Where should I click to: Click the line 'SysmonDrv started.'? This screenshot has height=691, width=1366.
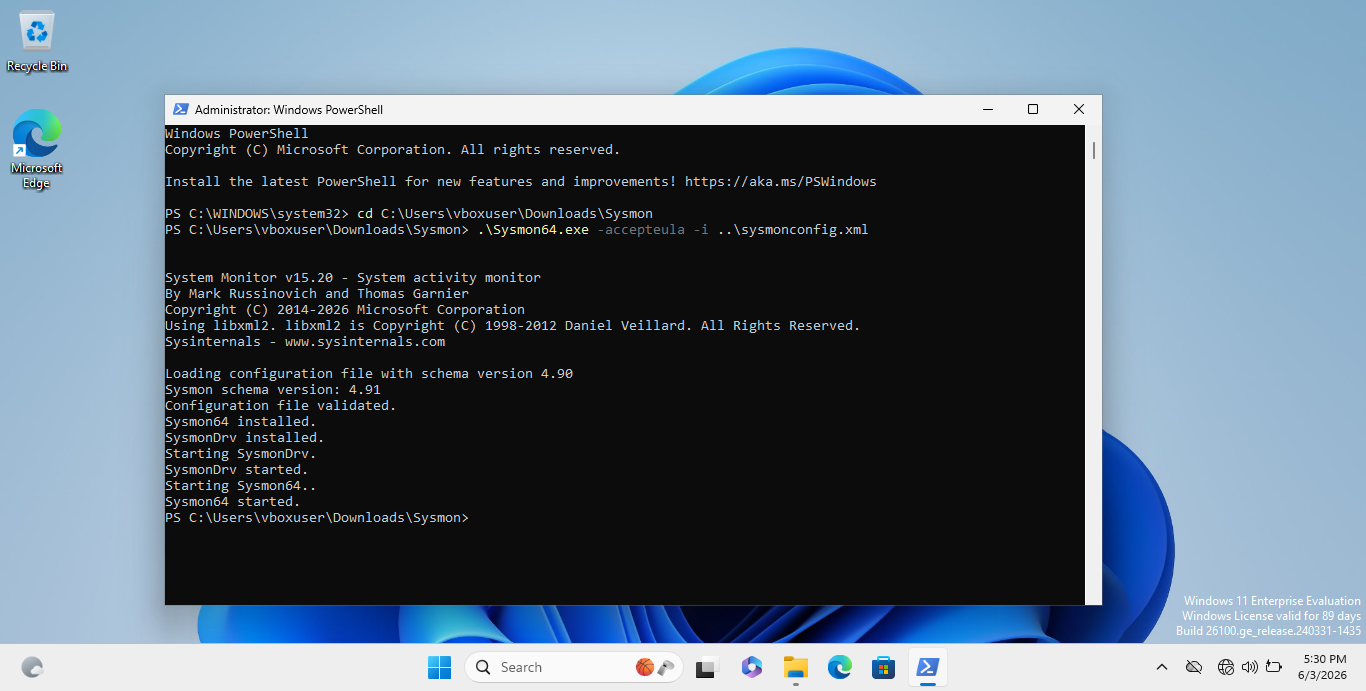click(x=237, y=470)
